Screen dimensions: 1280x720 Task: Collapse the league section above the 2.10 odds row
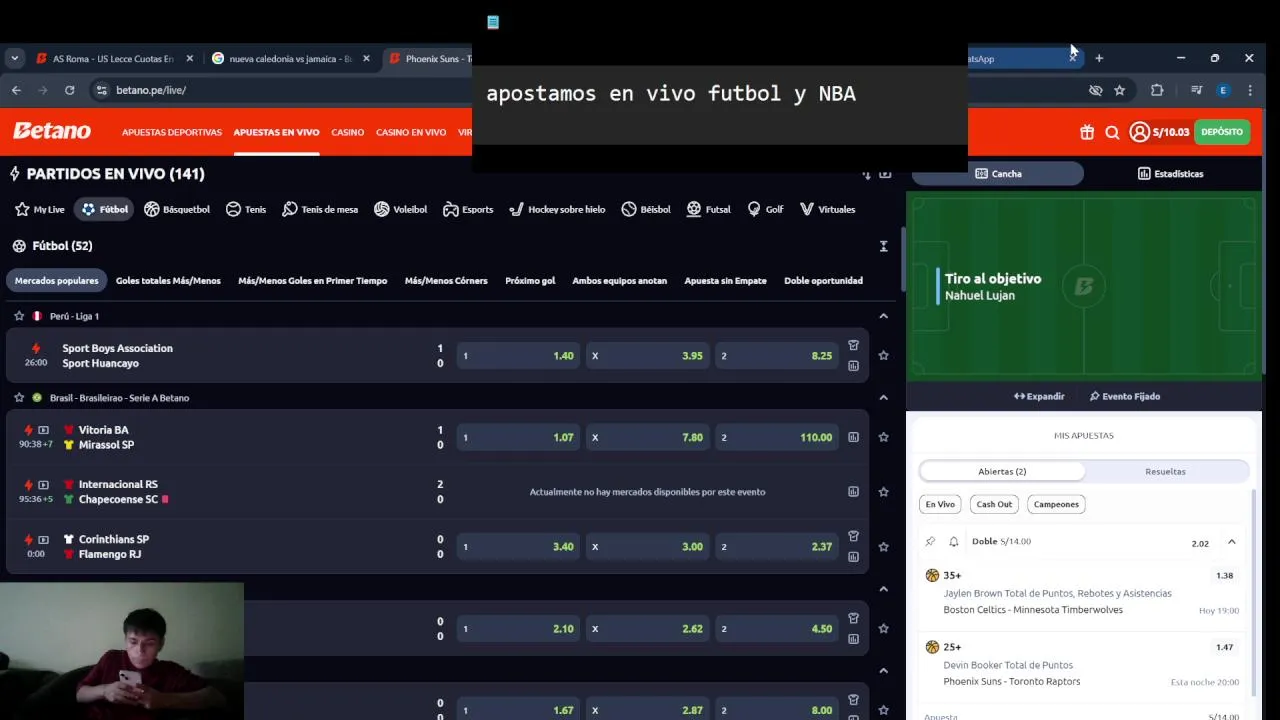pyautogui.click(x=883, y=589)
